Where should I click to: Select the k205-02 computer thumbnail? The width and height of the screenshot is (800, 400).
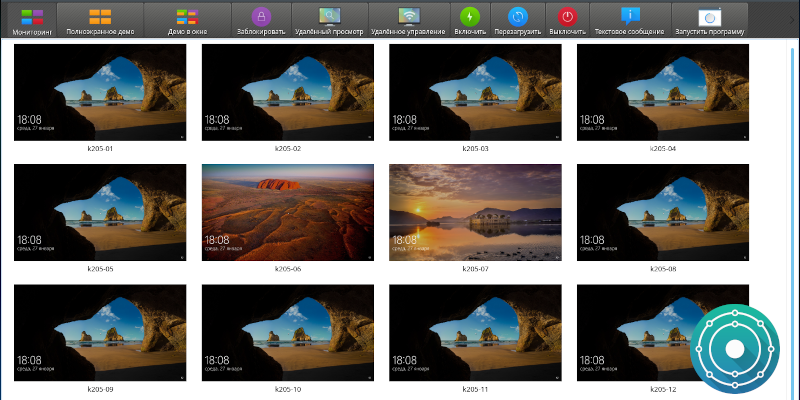pyautogui.click(x=288, y=92)
